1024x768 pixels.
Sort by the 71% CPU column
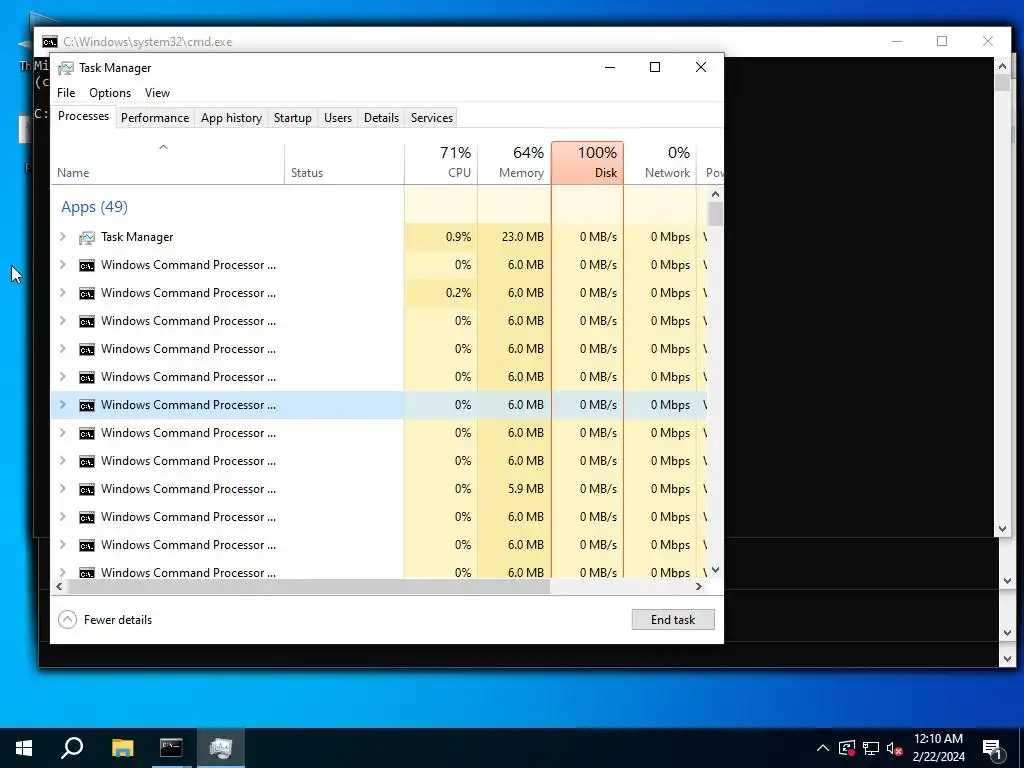441,163
